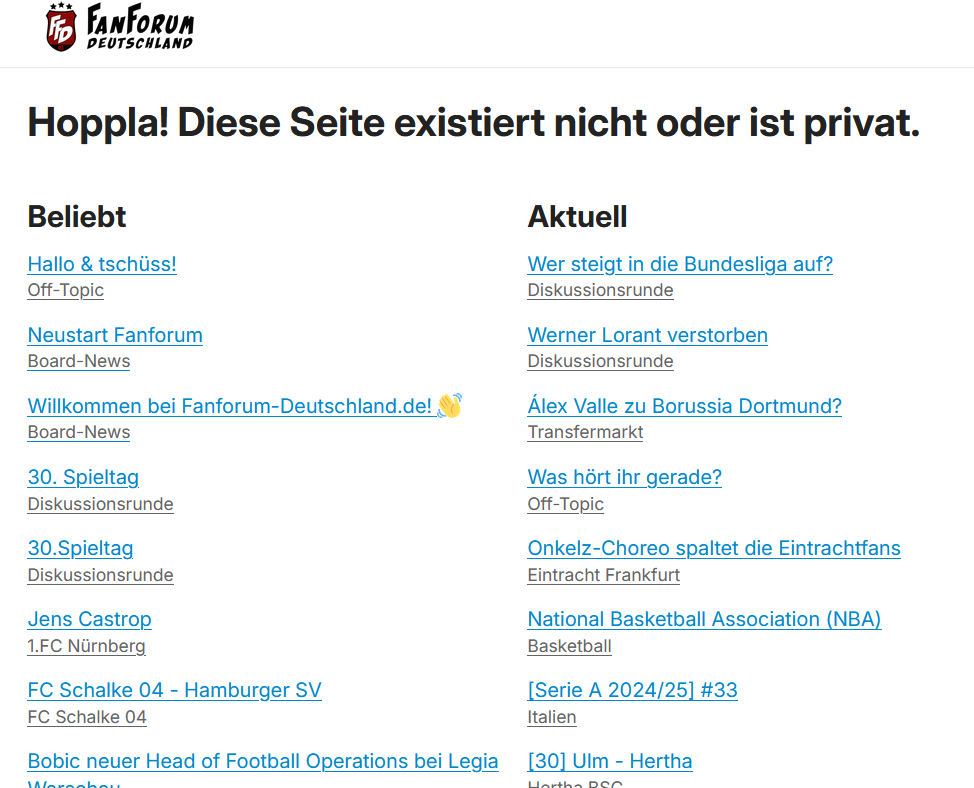Open 'National Basketball Association (NBA)' topic
The height and width of the screenshot is (788, 974).
[704, 619]
